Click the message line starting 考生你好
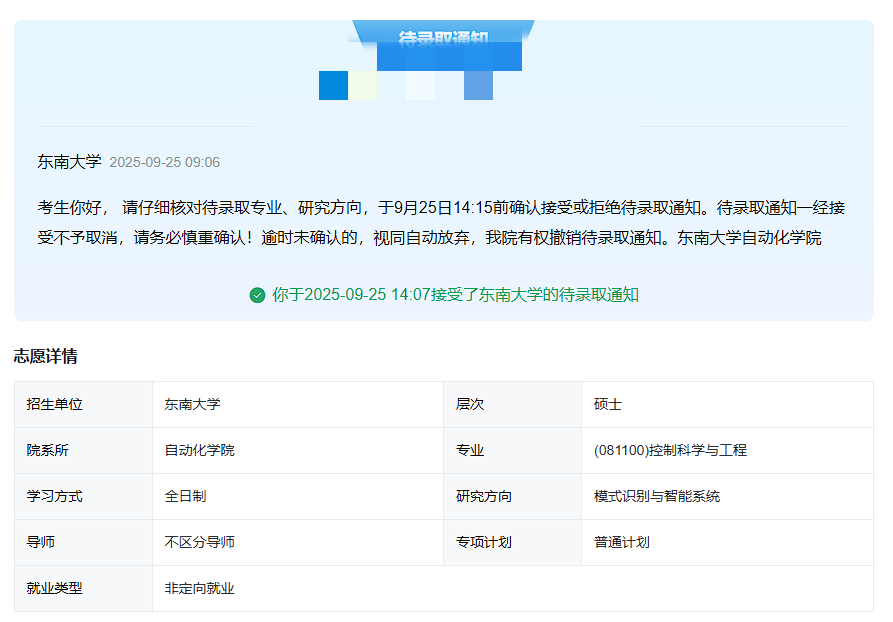This screenshot has height=622, width=893. click(x=441, y=207)
